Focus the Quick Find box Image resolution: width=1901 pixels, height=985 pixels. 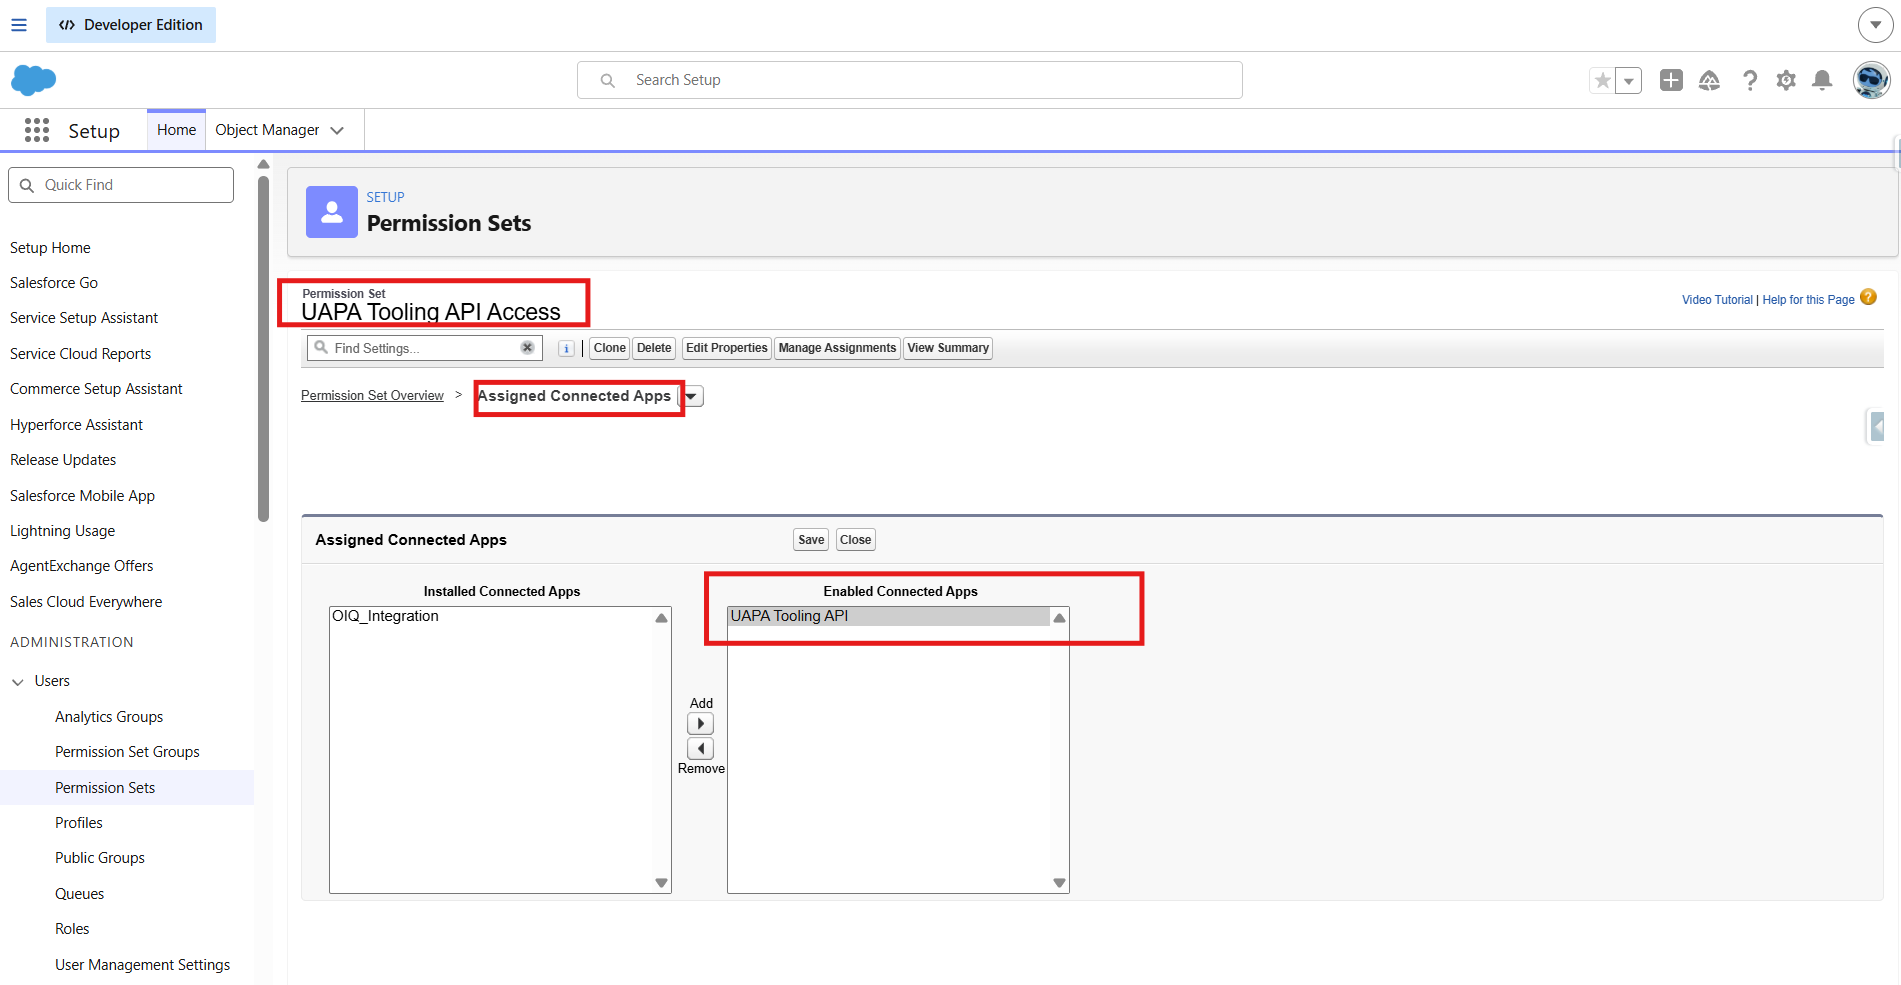(121, 185)
